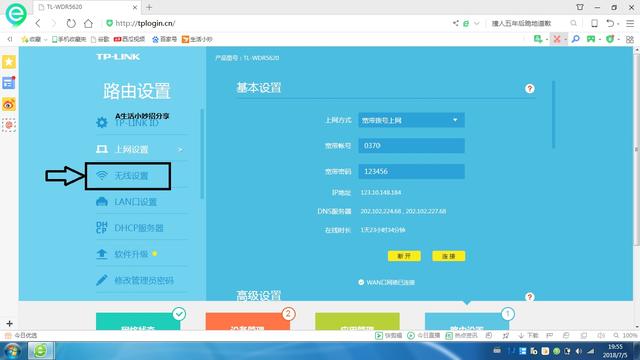Click the browser search box
The width and height of the screenshot is (640, 360).
click(x=529, y=23)
